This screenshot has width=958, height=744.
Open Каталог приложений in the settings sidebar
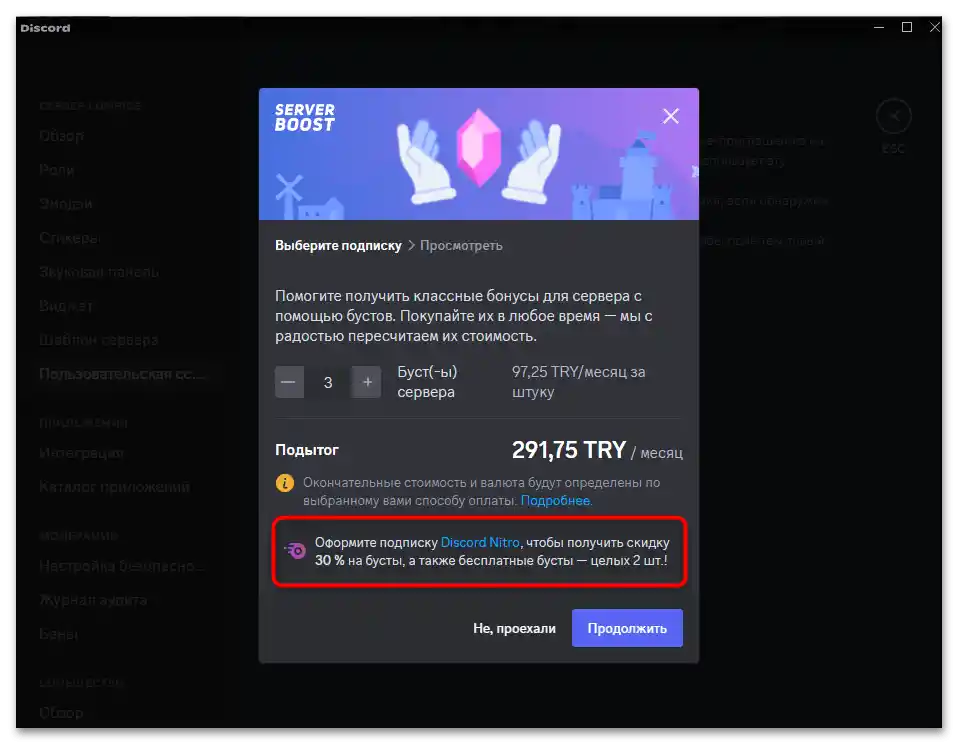(114, 487)
